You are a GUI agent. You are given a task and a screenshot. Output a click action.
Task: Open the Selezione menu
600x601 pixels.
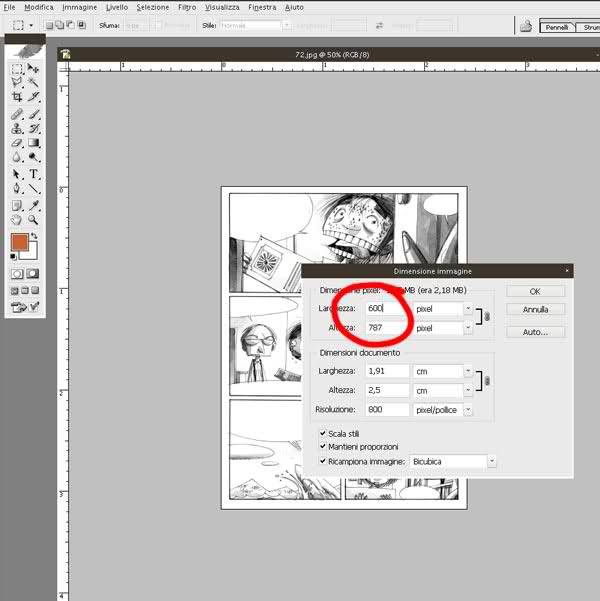153,7
